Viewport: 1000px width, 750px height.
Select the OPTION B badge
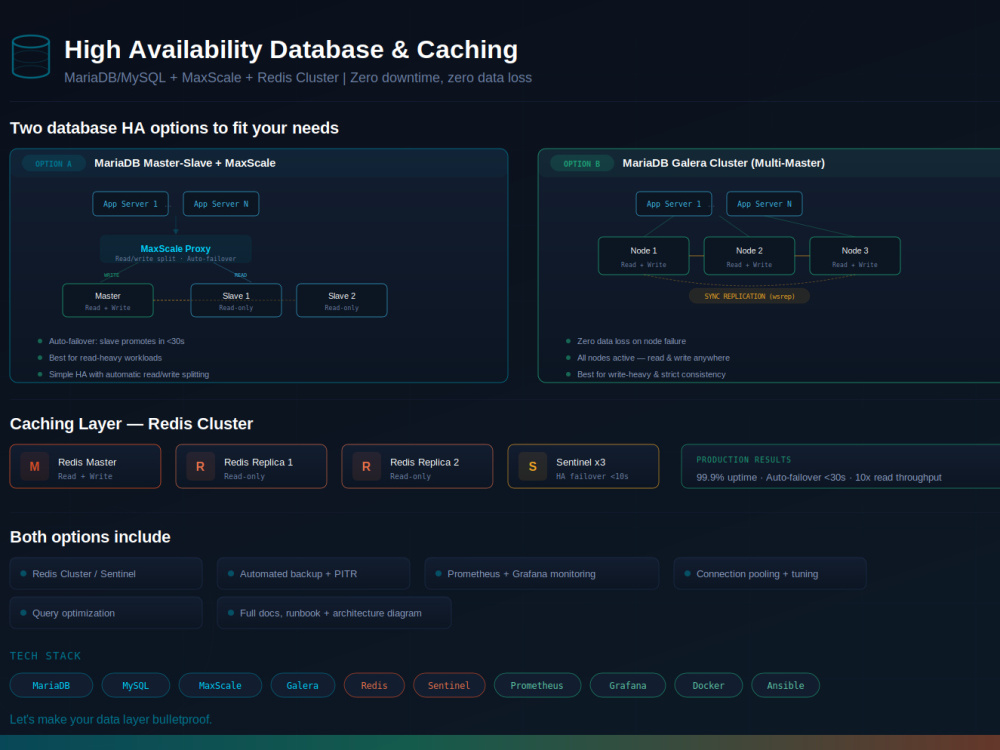582,163
